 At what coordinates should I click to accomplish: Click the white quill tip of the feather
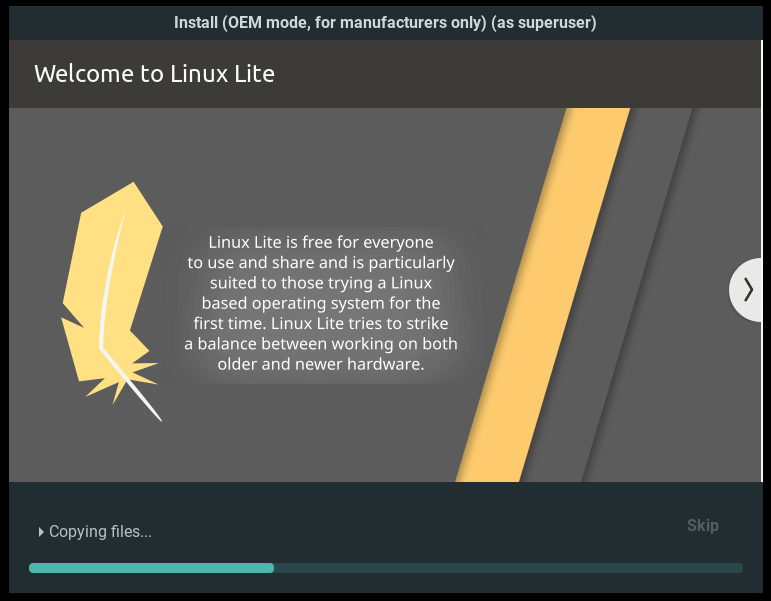click(153, 411)
